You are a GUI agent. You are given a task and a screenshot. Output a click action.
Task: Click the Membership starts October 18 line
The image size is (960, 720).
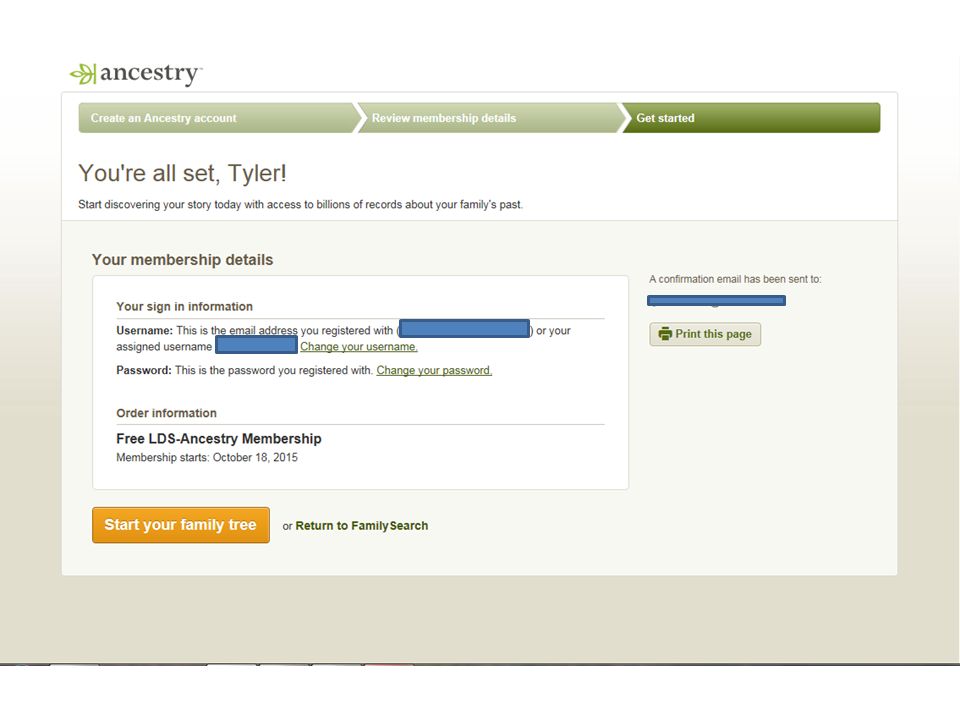click(x=207, y=458)
